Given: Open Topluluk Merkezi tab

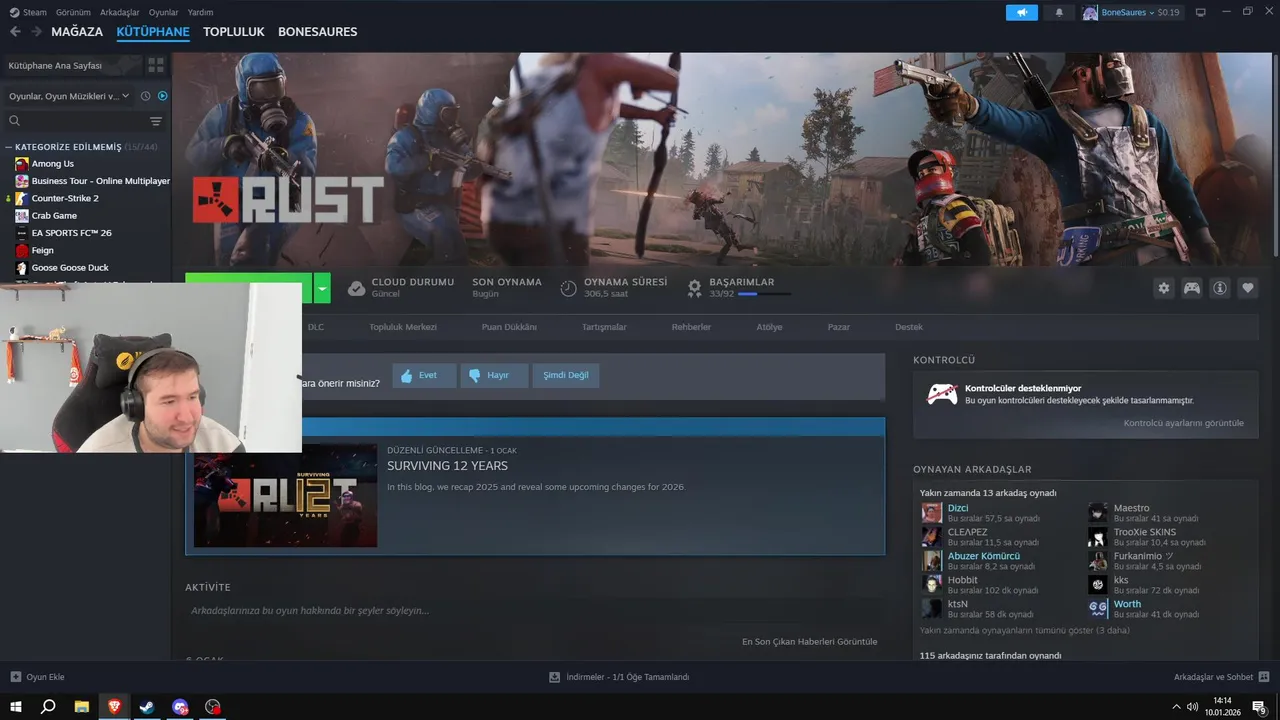Looking at the screenshot, I should [403, 327].
